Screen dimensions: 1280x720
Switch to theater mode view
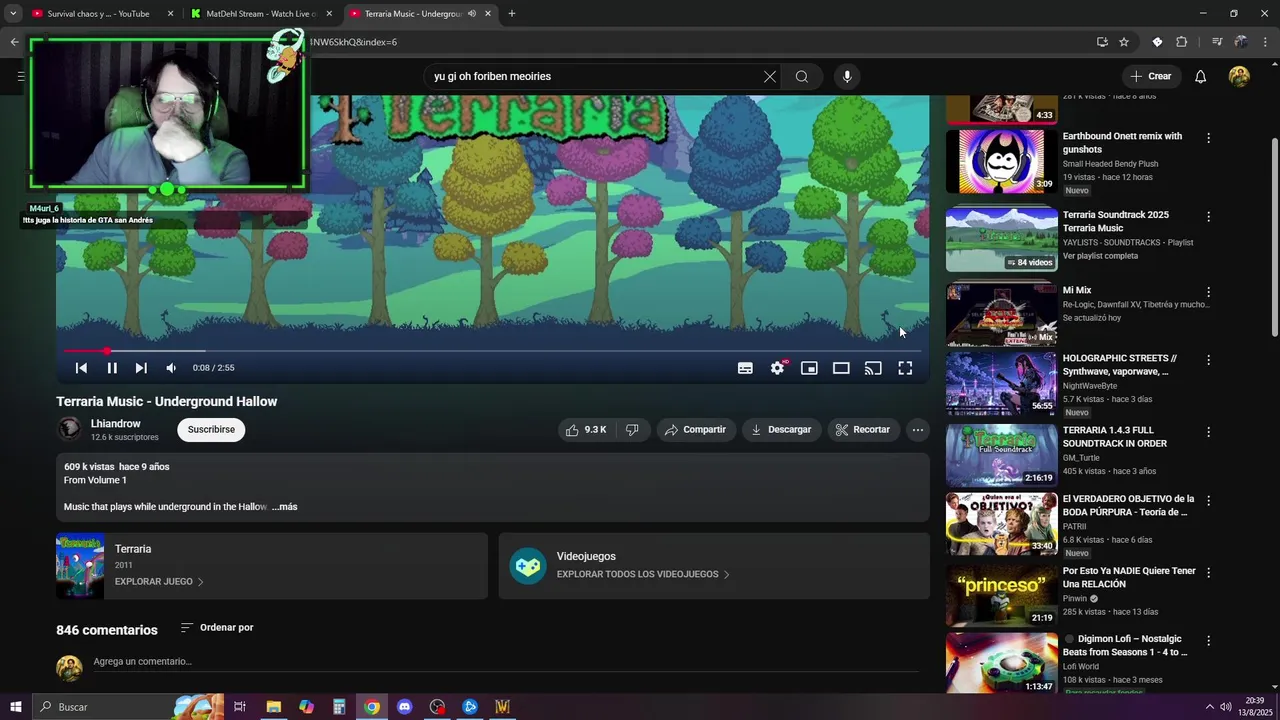coord(841,368)
